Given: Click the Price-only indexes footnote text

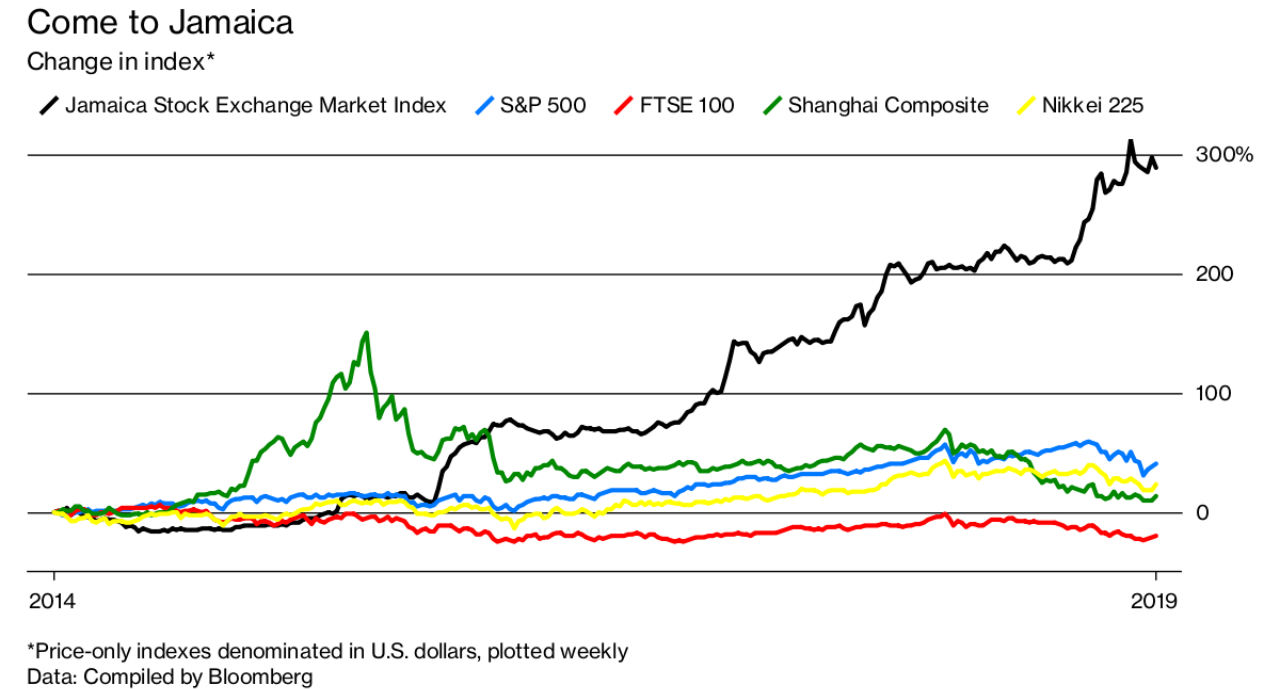Looking at the screenshot, I should (x=327, y=651).
